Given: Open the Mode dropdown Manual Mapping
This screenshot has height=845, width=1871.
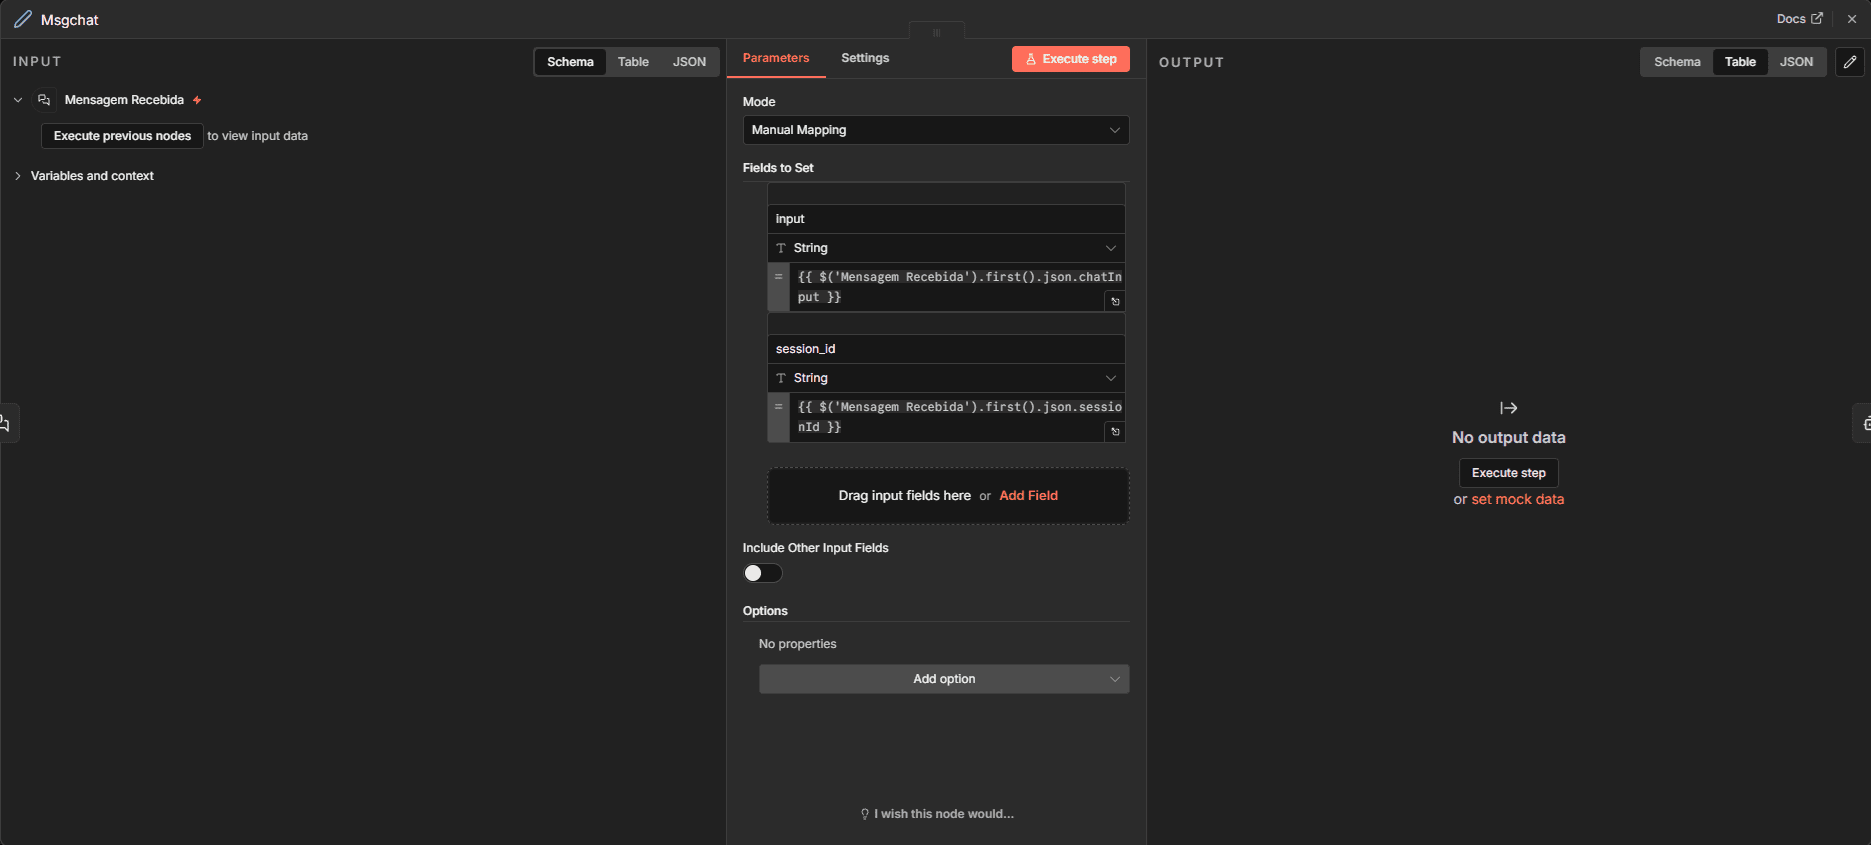Looking at the screenshot, I should [x=935, y=130].
